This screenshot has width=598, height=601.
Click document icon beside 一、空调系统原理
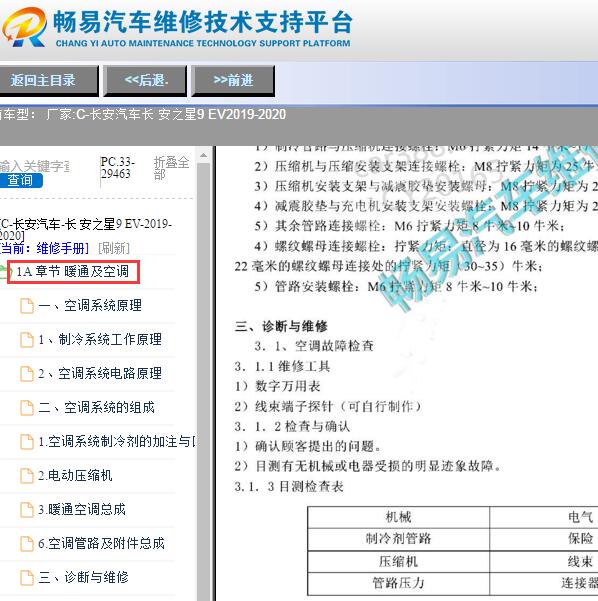(x=26, y=306)
